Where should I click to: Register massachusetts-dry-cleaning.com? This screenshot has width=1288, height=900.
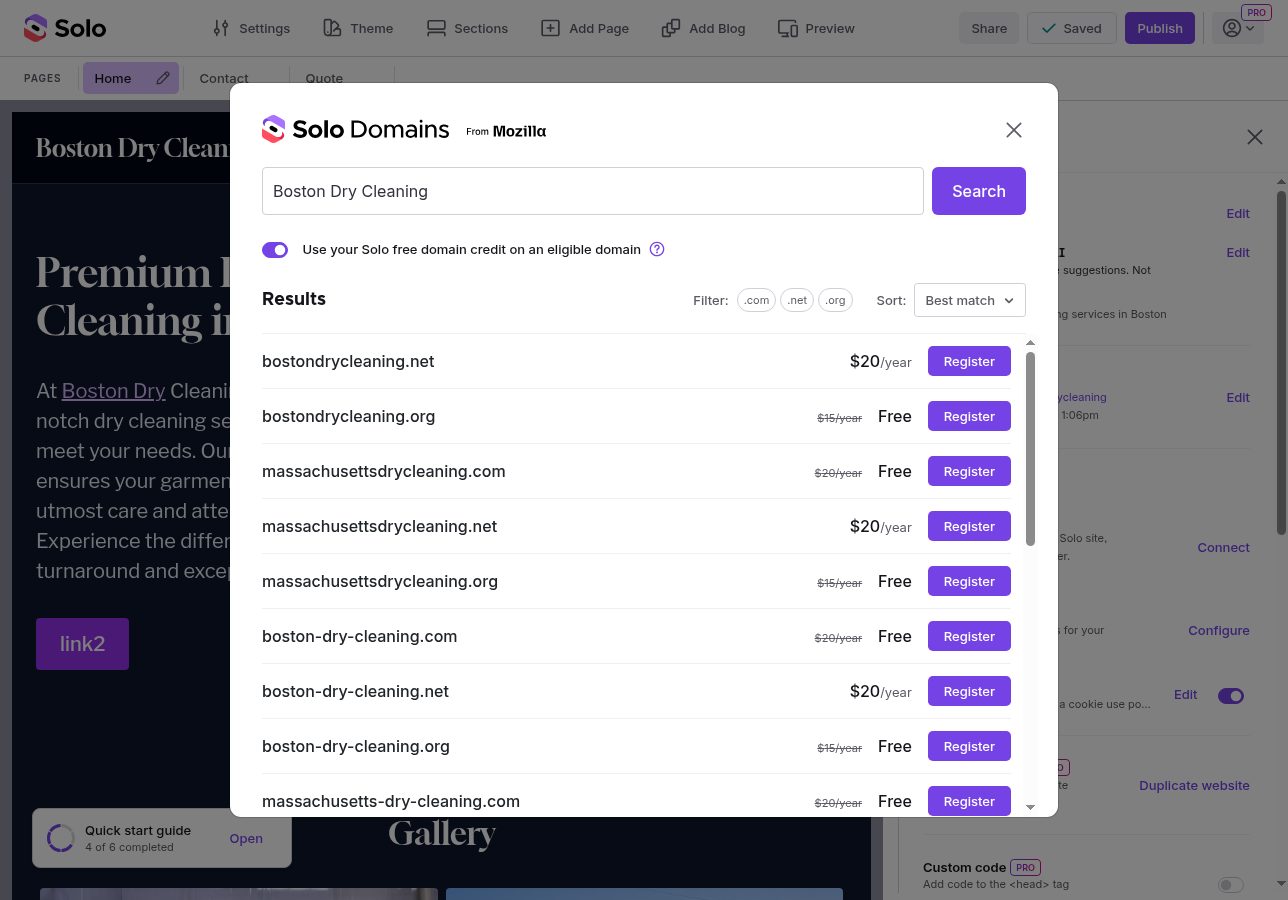969,801
